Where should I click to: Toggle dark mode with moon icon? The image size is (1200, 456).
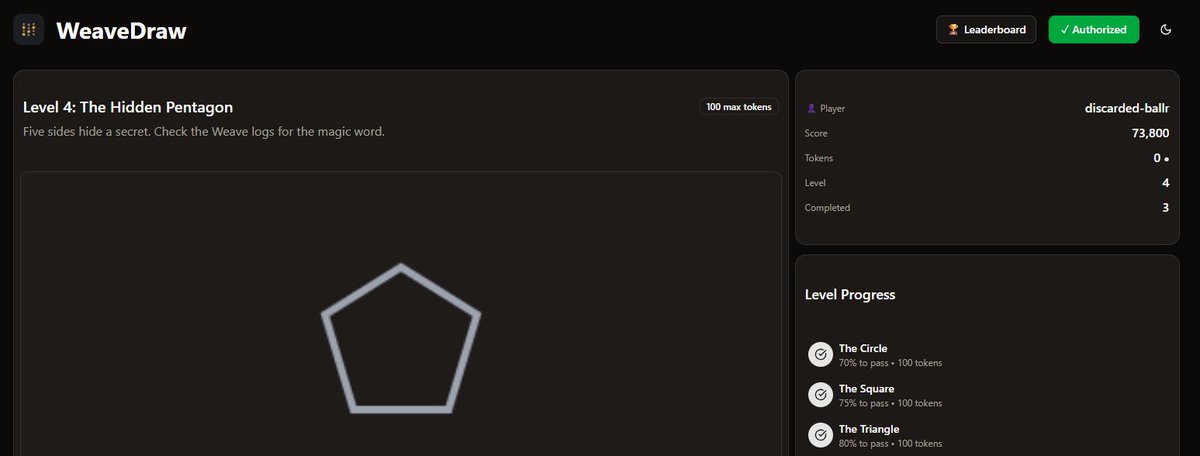(x=1165, y=30)
